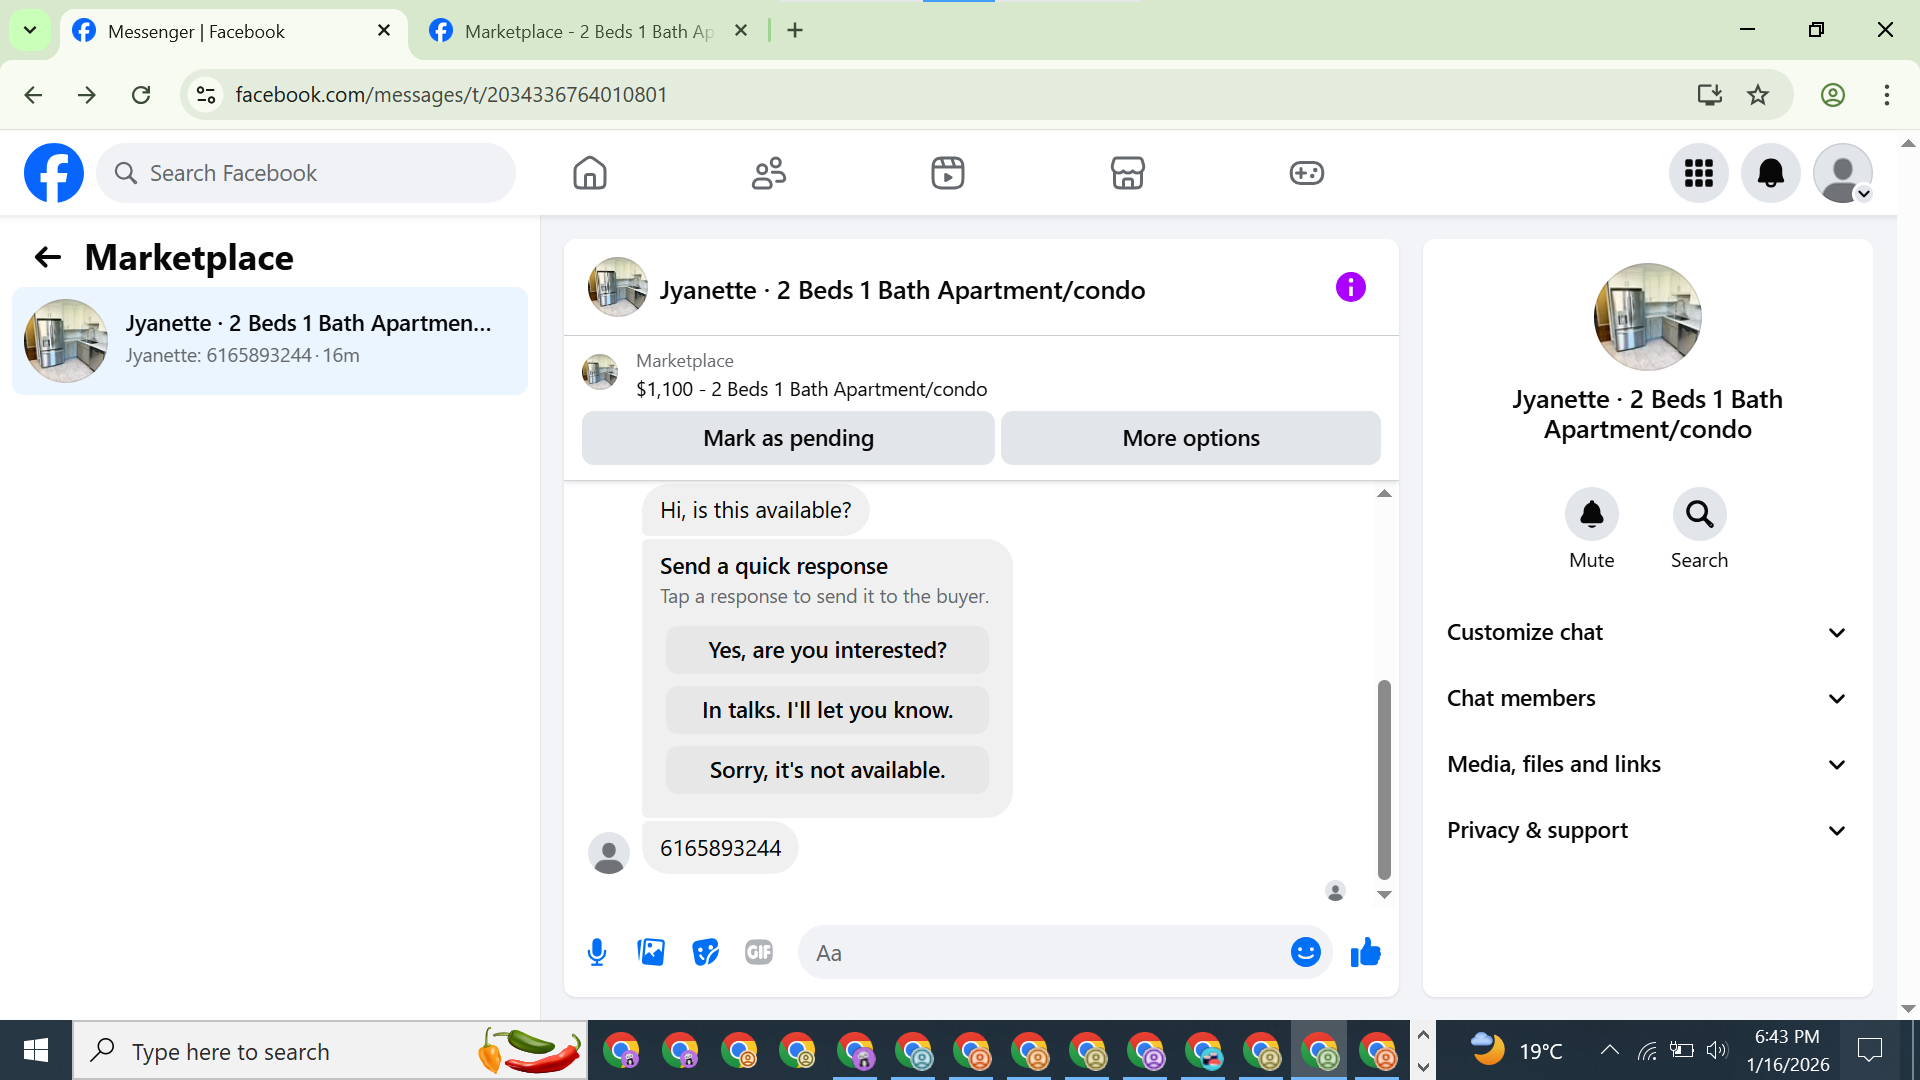The width and height of the screenshot is (1920, 1080).
Task: Open the sticker picker icon
Action: (x=705, y=952)
